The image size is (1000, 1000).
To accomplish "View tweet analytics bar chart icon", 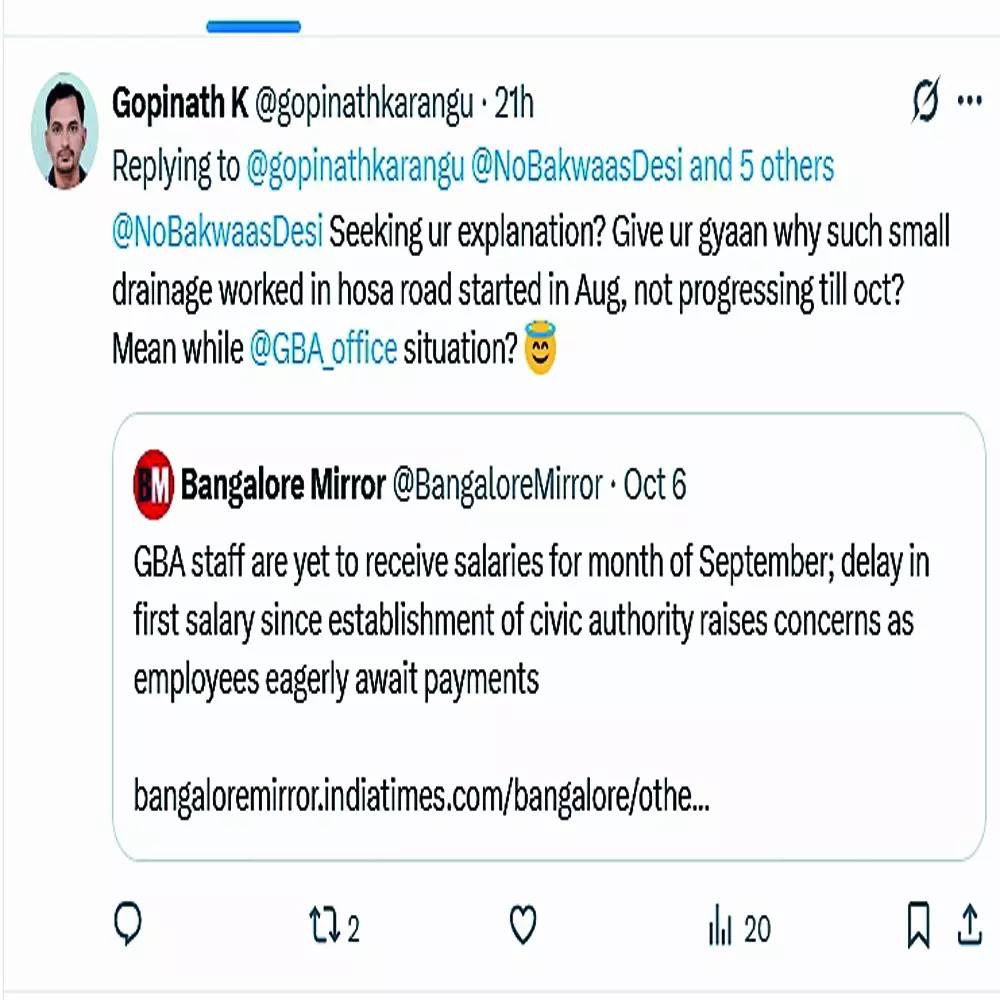I will coord(720,928).
